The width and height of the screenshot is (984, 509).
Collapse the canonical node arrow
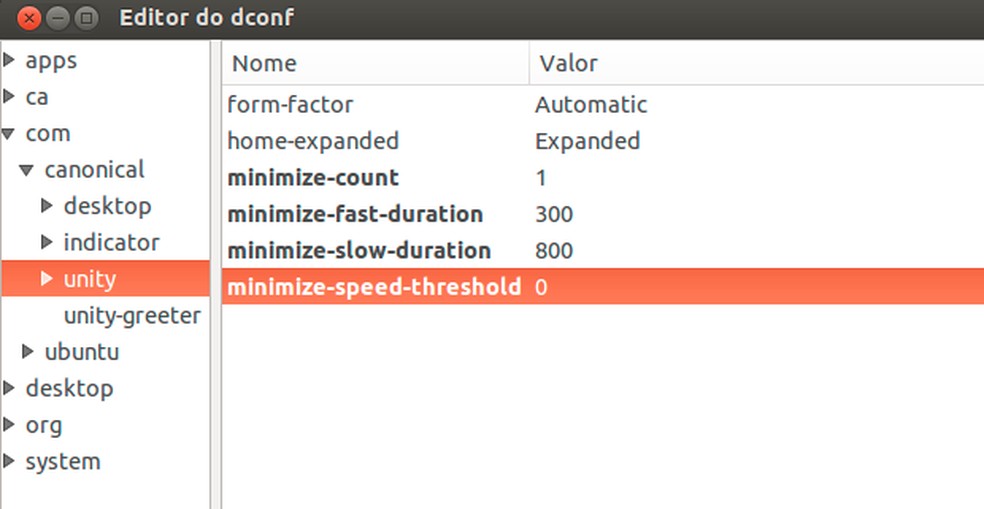(28, 170)
